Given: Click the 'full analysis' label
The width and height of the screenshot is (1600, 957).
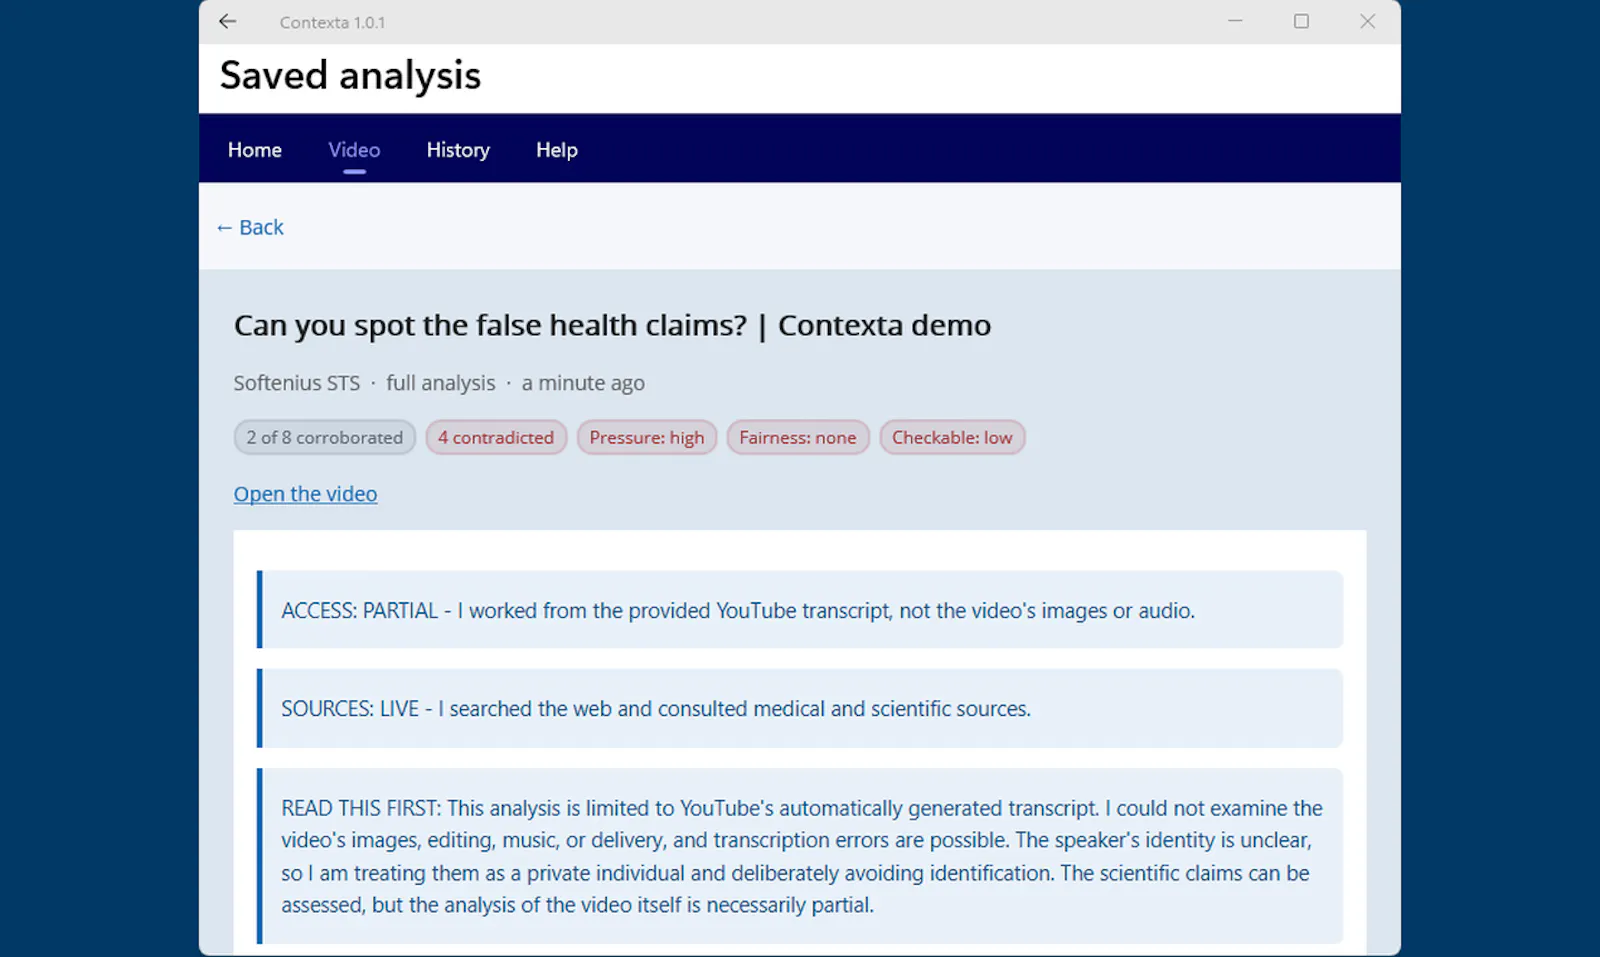Looking at the screenshot, I should point(441,383).
